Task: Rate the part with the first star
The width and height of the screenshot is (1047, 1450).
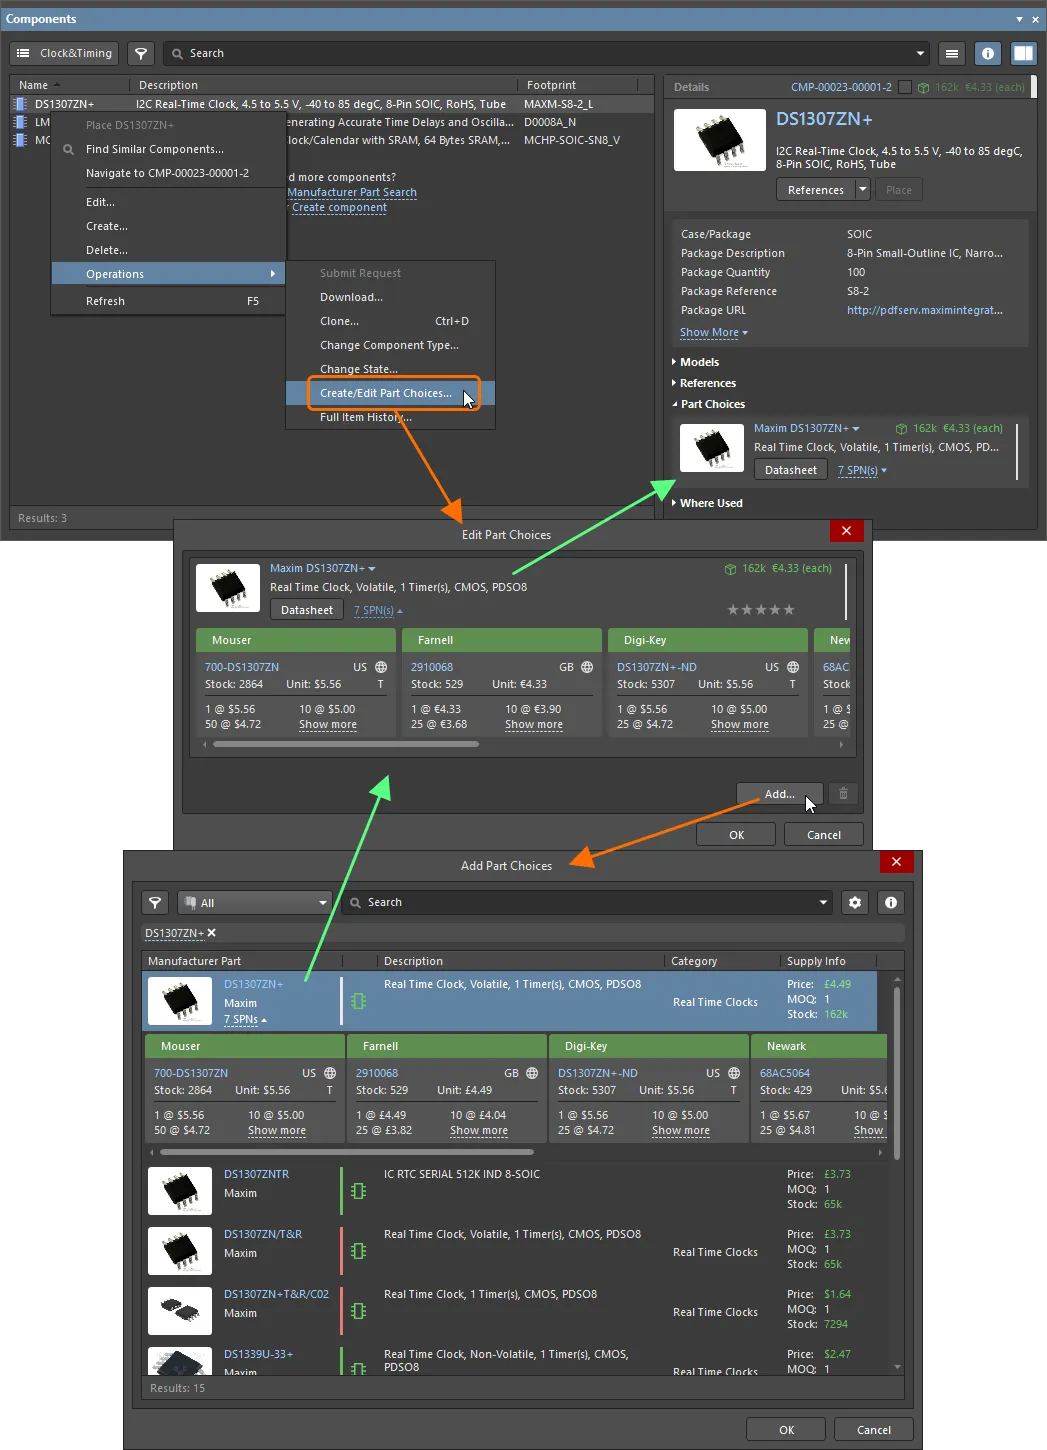Action: 733,609
